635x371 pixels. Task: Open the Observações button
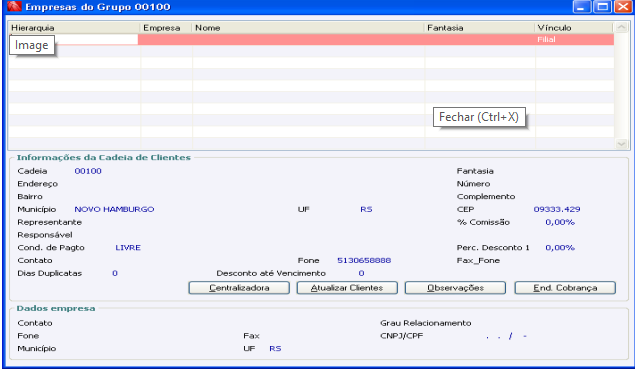(455, 288)
